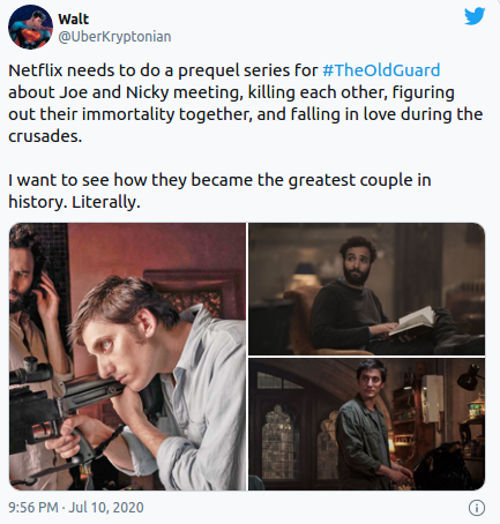
Task: Click the desk lamp in bottom-right photo
Action: pyautogui.click(x=470, y=376)
